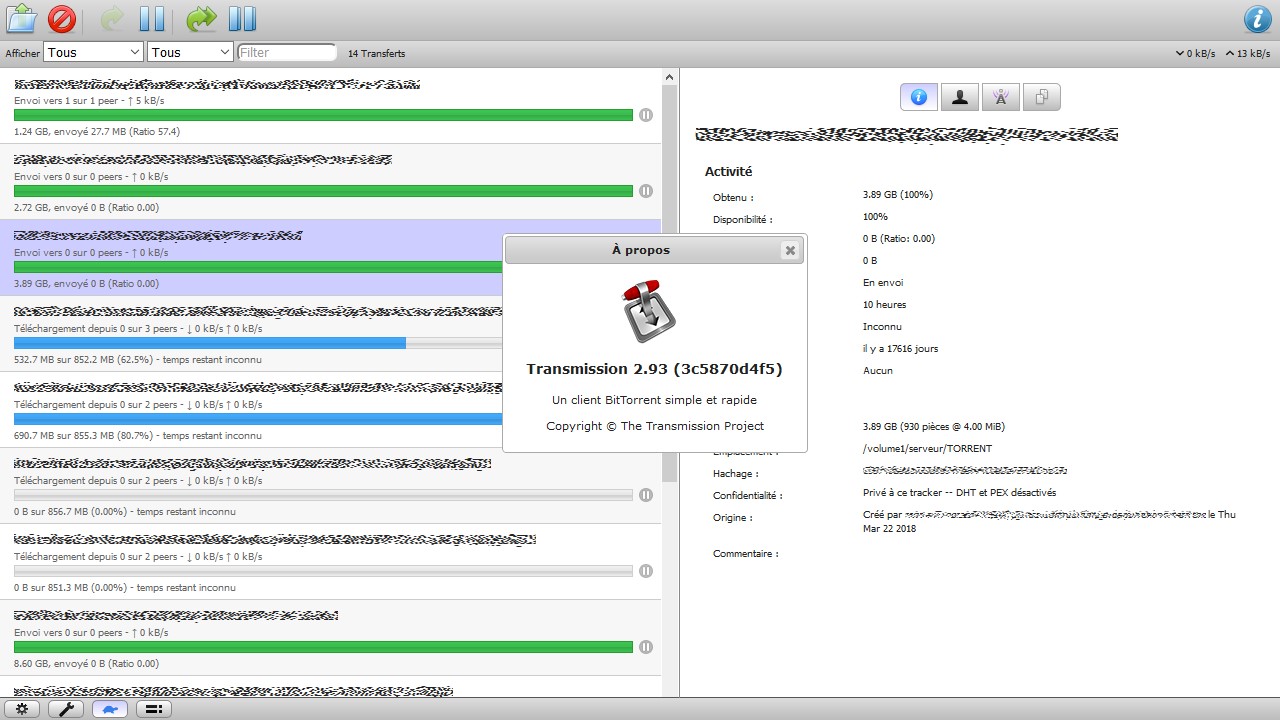Switch to inspector Peers tab
The image size is (1280, 720).
(960, 97)
